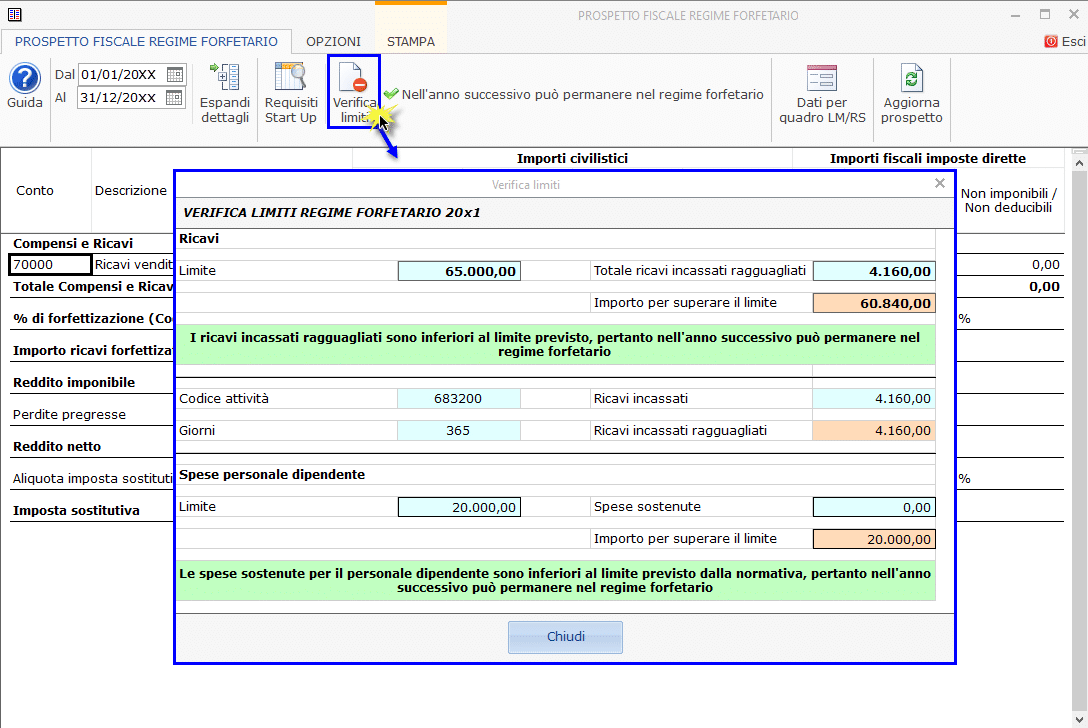Image resolution: width=1088 pixels, height=728 pixels.
Task: Click Ricavi incassati ragguagliati orange value
Action: point(874,430)
